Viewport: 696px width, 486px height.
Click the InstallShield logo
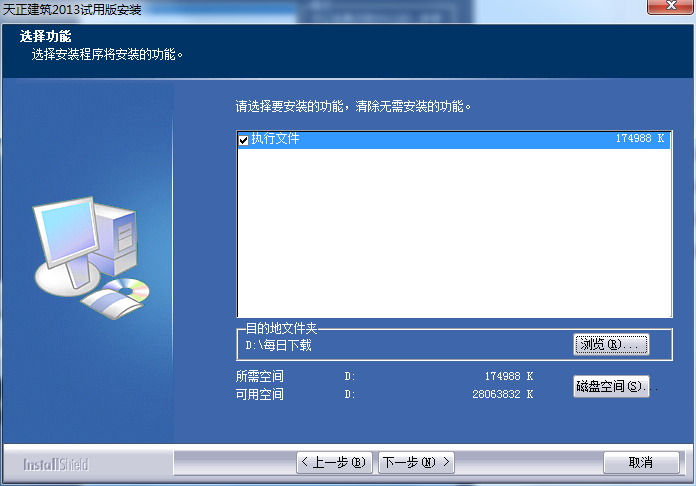pyautogui.click(x=56, y=464)
